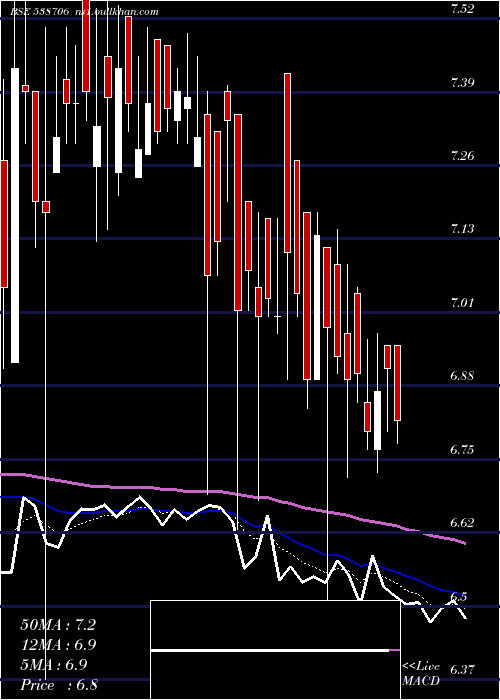Click the 7.39 price axis label
Viewport: 500px width, 700px height.
click(462, 83)
